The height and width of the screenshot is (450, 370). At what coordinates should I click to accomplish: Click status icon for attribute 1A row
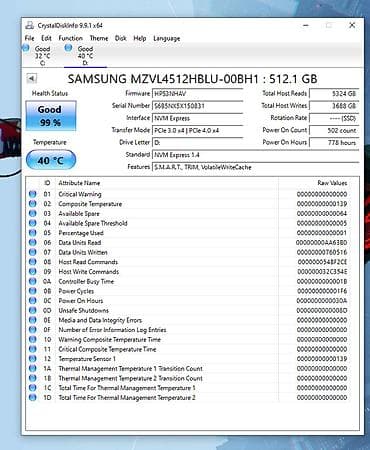click(32, 368)
